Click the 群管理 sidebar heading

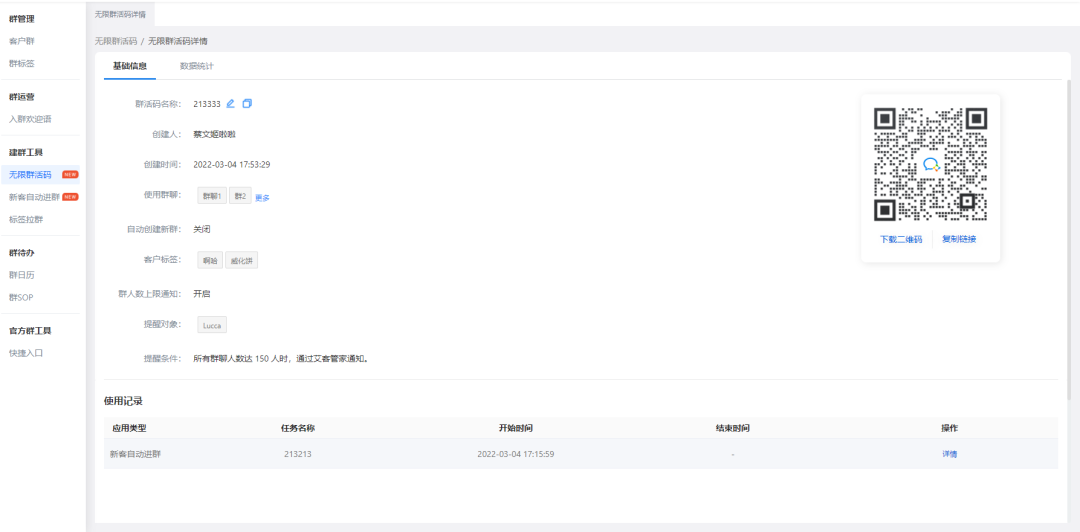[x=21, y=19]
